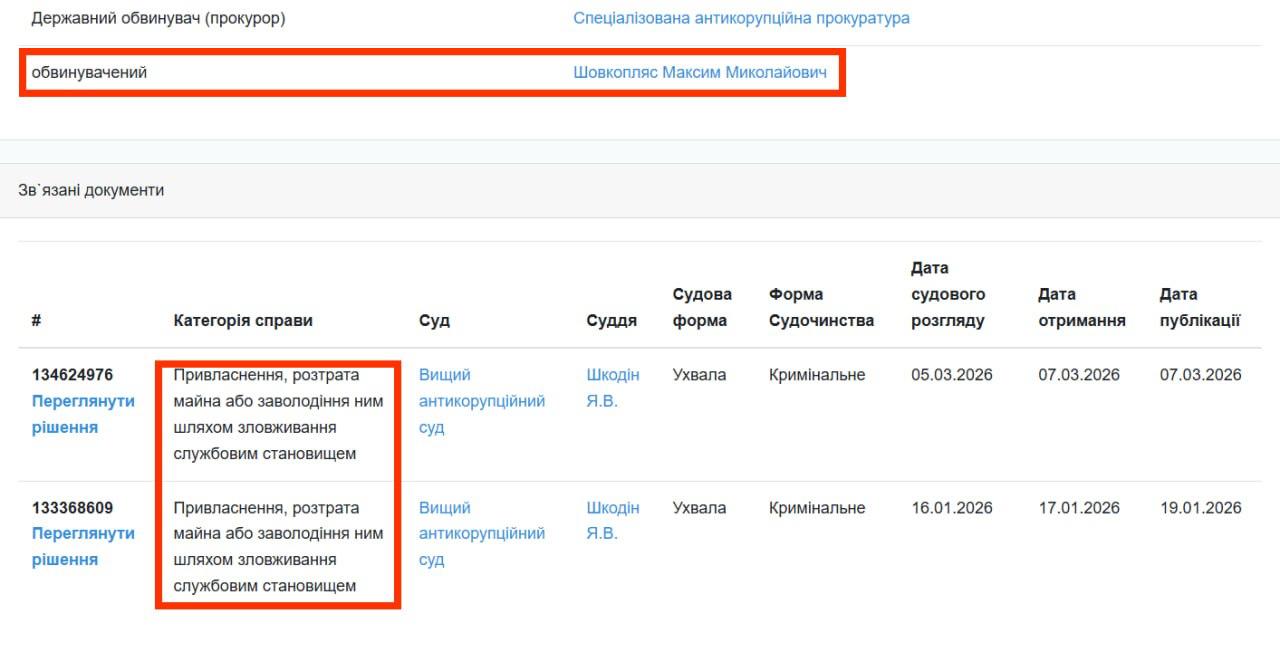The height and width of the screenshot is (652, 1280).
Task: Open Вищий антикорупційний суд link in row 133368609
Action: click(x=482, y=533)
